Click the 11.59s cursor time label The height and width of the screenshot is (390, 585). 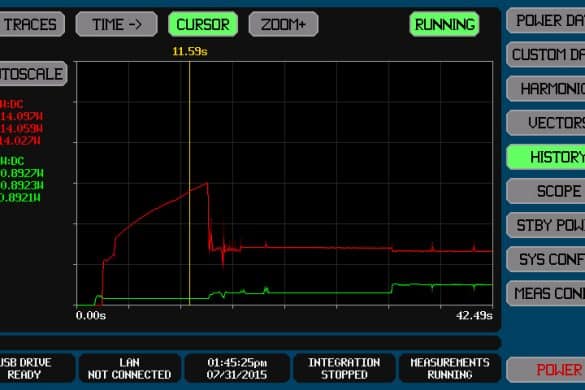tap(190, 52)
